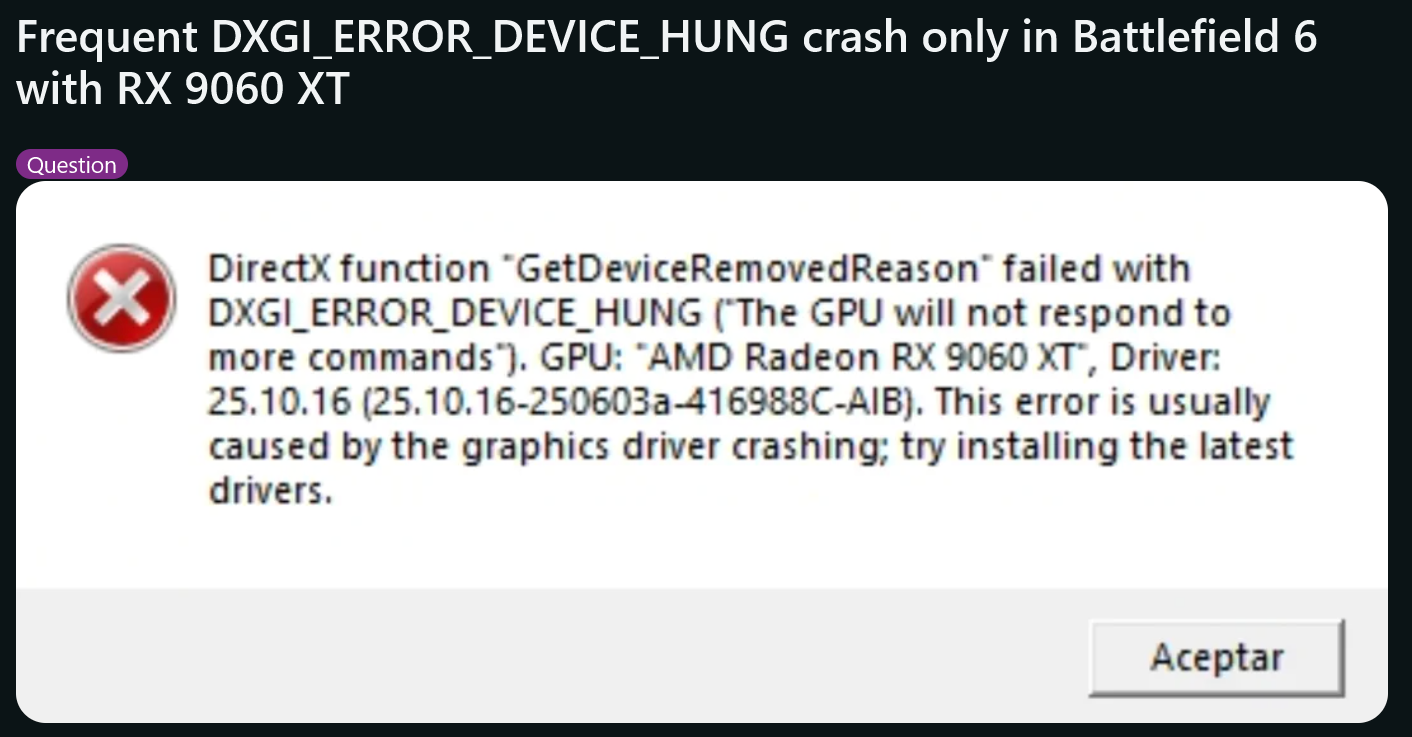The height and width of the screenshot is (737, 1412).
Task: Click DXGI_ERROR_DEVICE_HUNG inside the error message
Action: pos(455,314)
